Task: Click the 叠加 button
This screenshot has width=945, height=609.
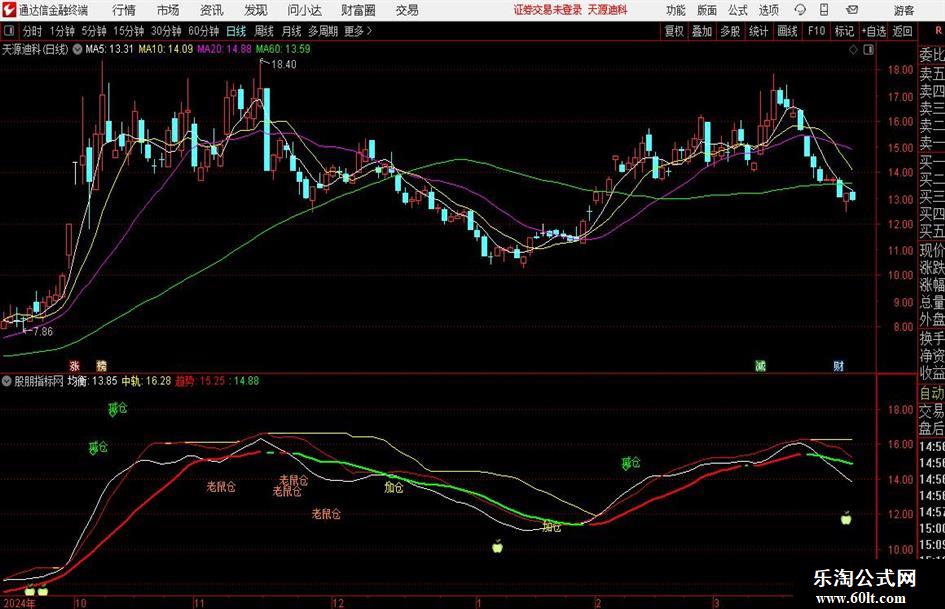Action: tap(702, 31)
